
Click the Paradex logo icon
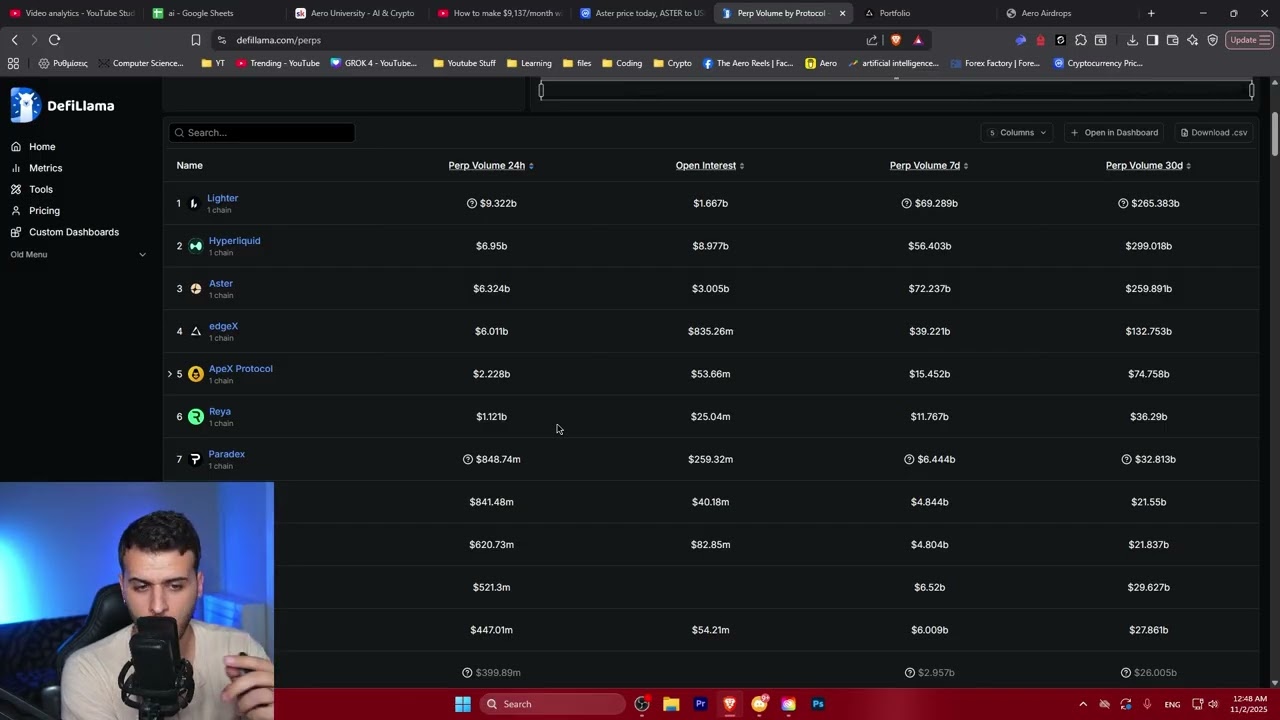click(x=195, y=460)
